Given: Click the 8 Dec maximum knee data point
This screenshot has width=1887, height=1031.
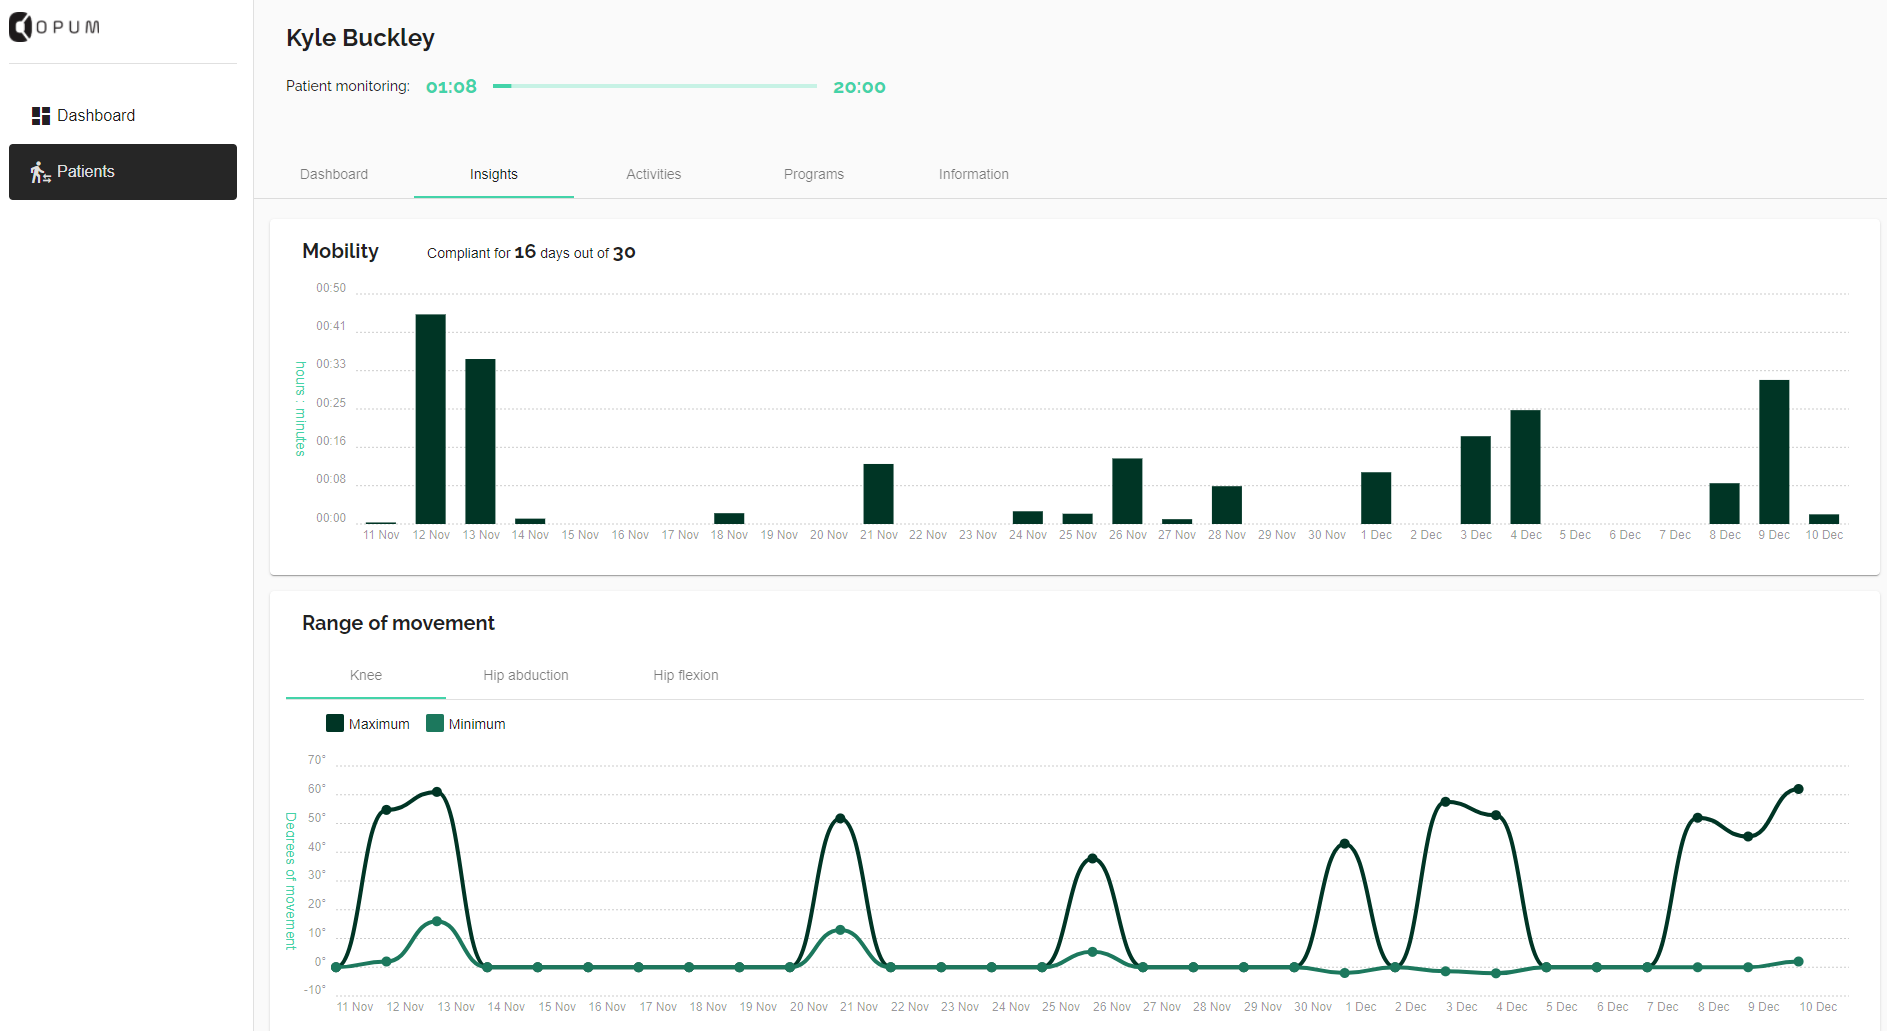Looking at the screenshot, I should tap(1698, 818).
